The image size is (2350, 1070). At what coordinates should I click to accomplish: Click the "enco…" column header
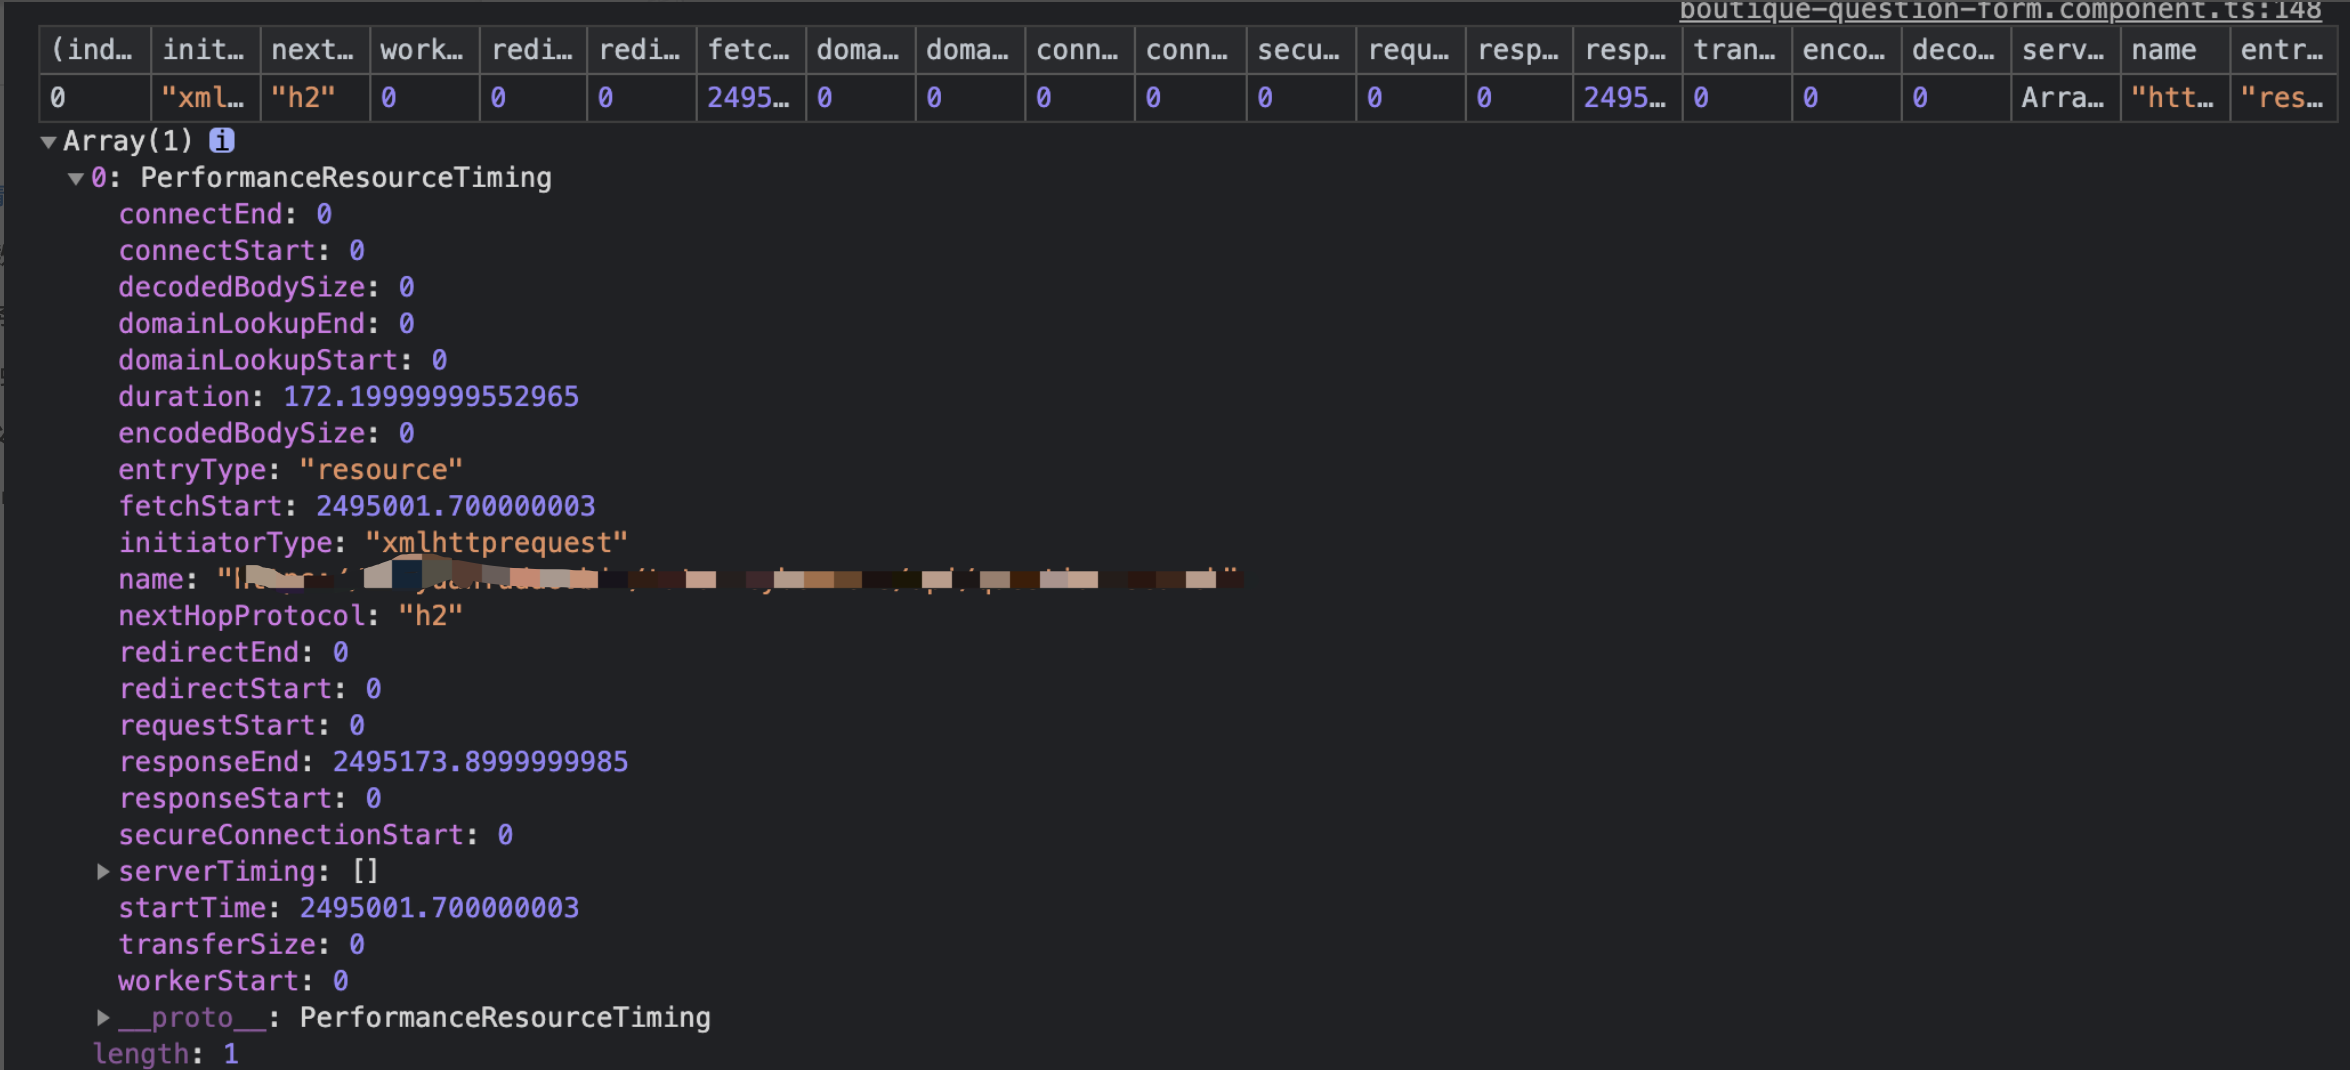click(1847, 50)
